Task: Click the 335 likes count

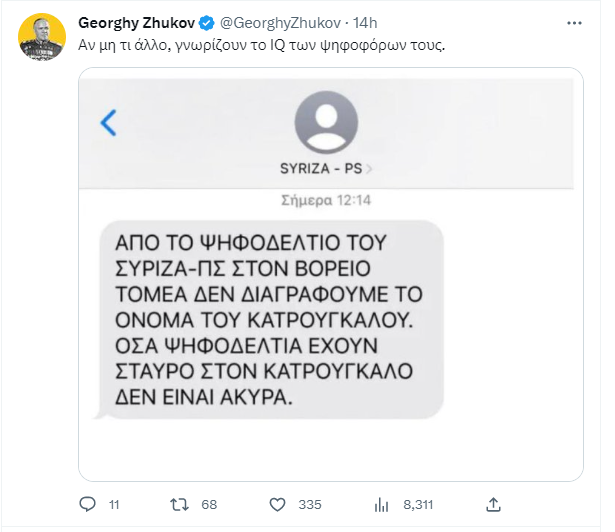Action: tap(309, 503)
